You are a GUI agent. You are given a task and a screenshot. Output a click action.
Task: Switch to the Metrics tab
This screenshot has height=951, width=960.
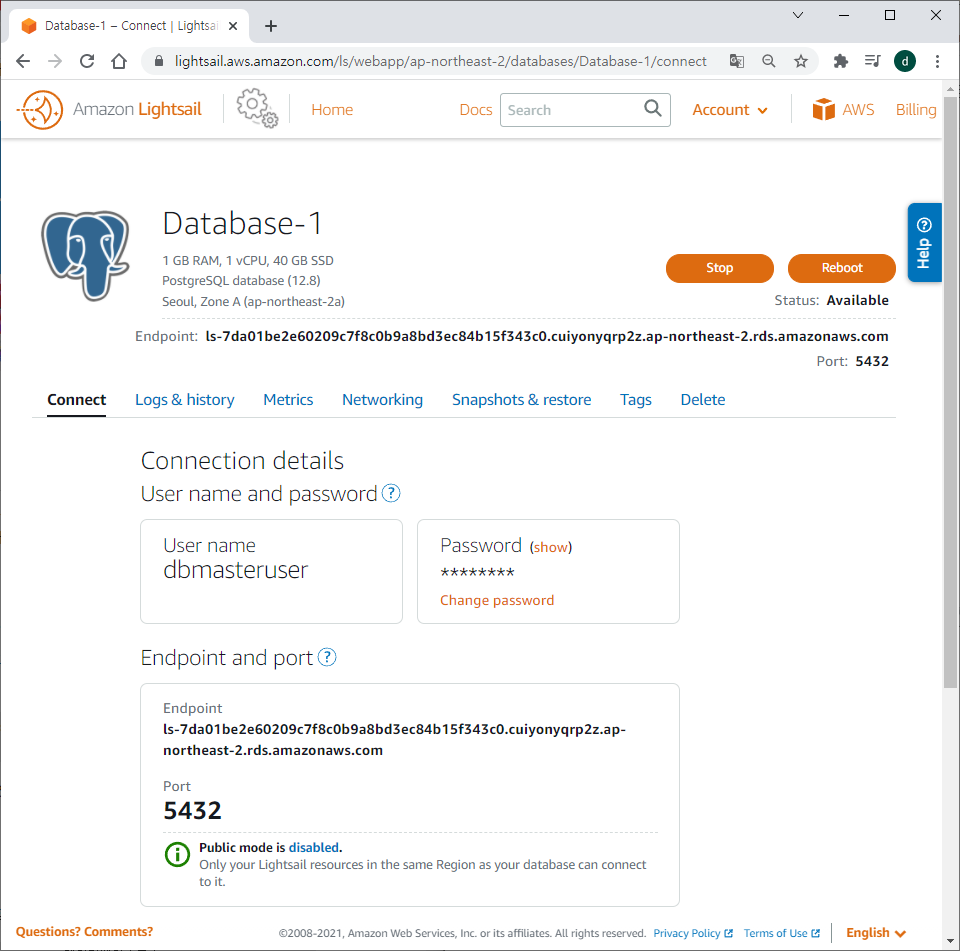coord(288,399)
